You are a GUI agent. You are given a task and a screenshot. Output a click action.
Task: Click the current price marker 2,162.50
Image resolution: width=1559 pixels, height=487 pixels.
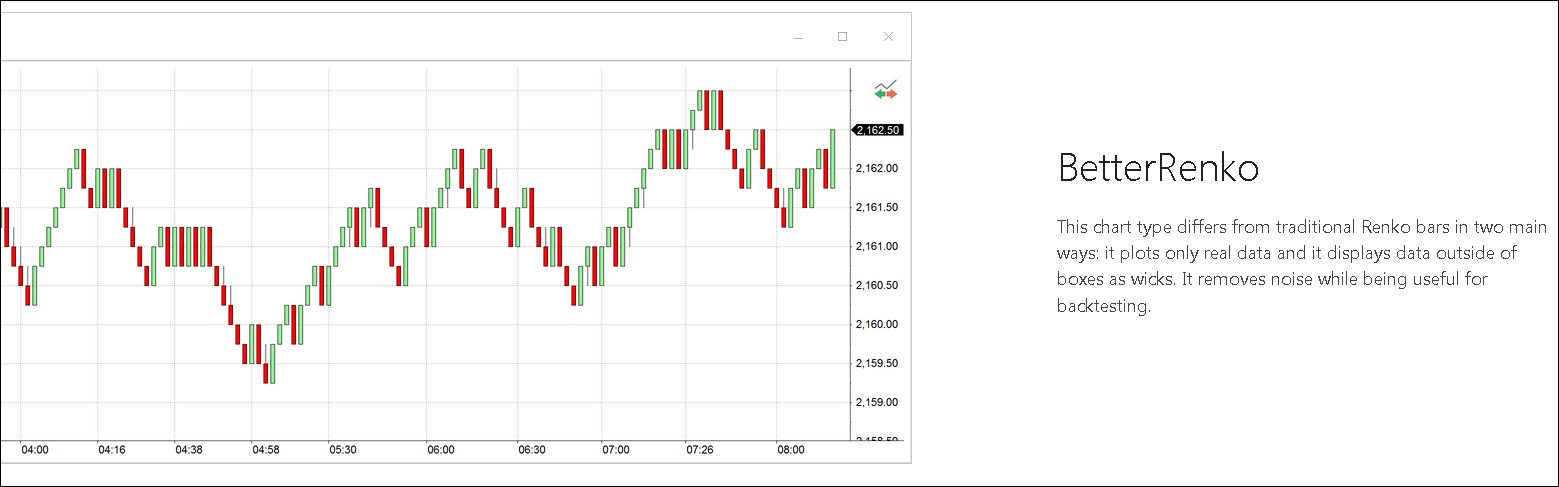coord(877,130)
